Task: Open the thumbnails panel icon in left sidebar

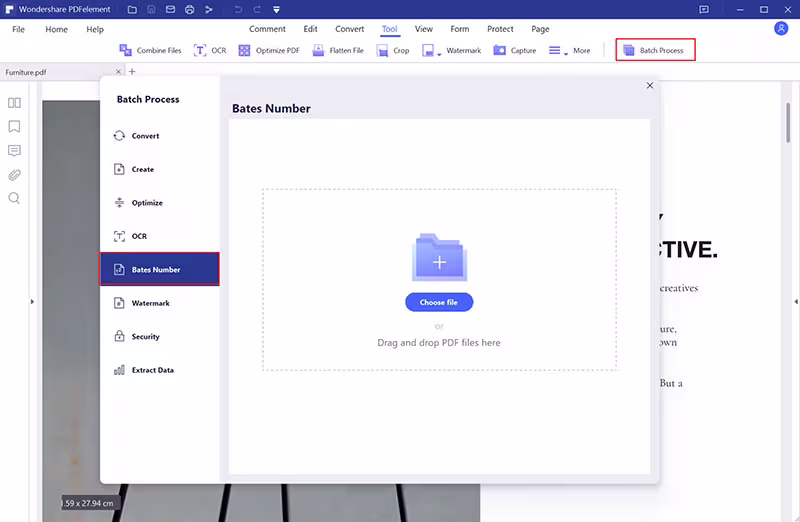Action: click(14, 103)
